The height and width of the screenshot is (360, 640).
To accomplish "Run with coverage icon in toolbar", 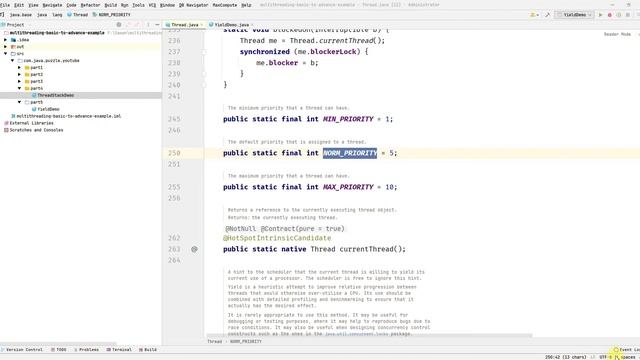I will coord(618,15).
